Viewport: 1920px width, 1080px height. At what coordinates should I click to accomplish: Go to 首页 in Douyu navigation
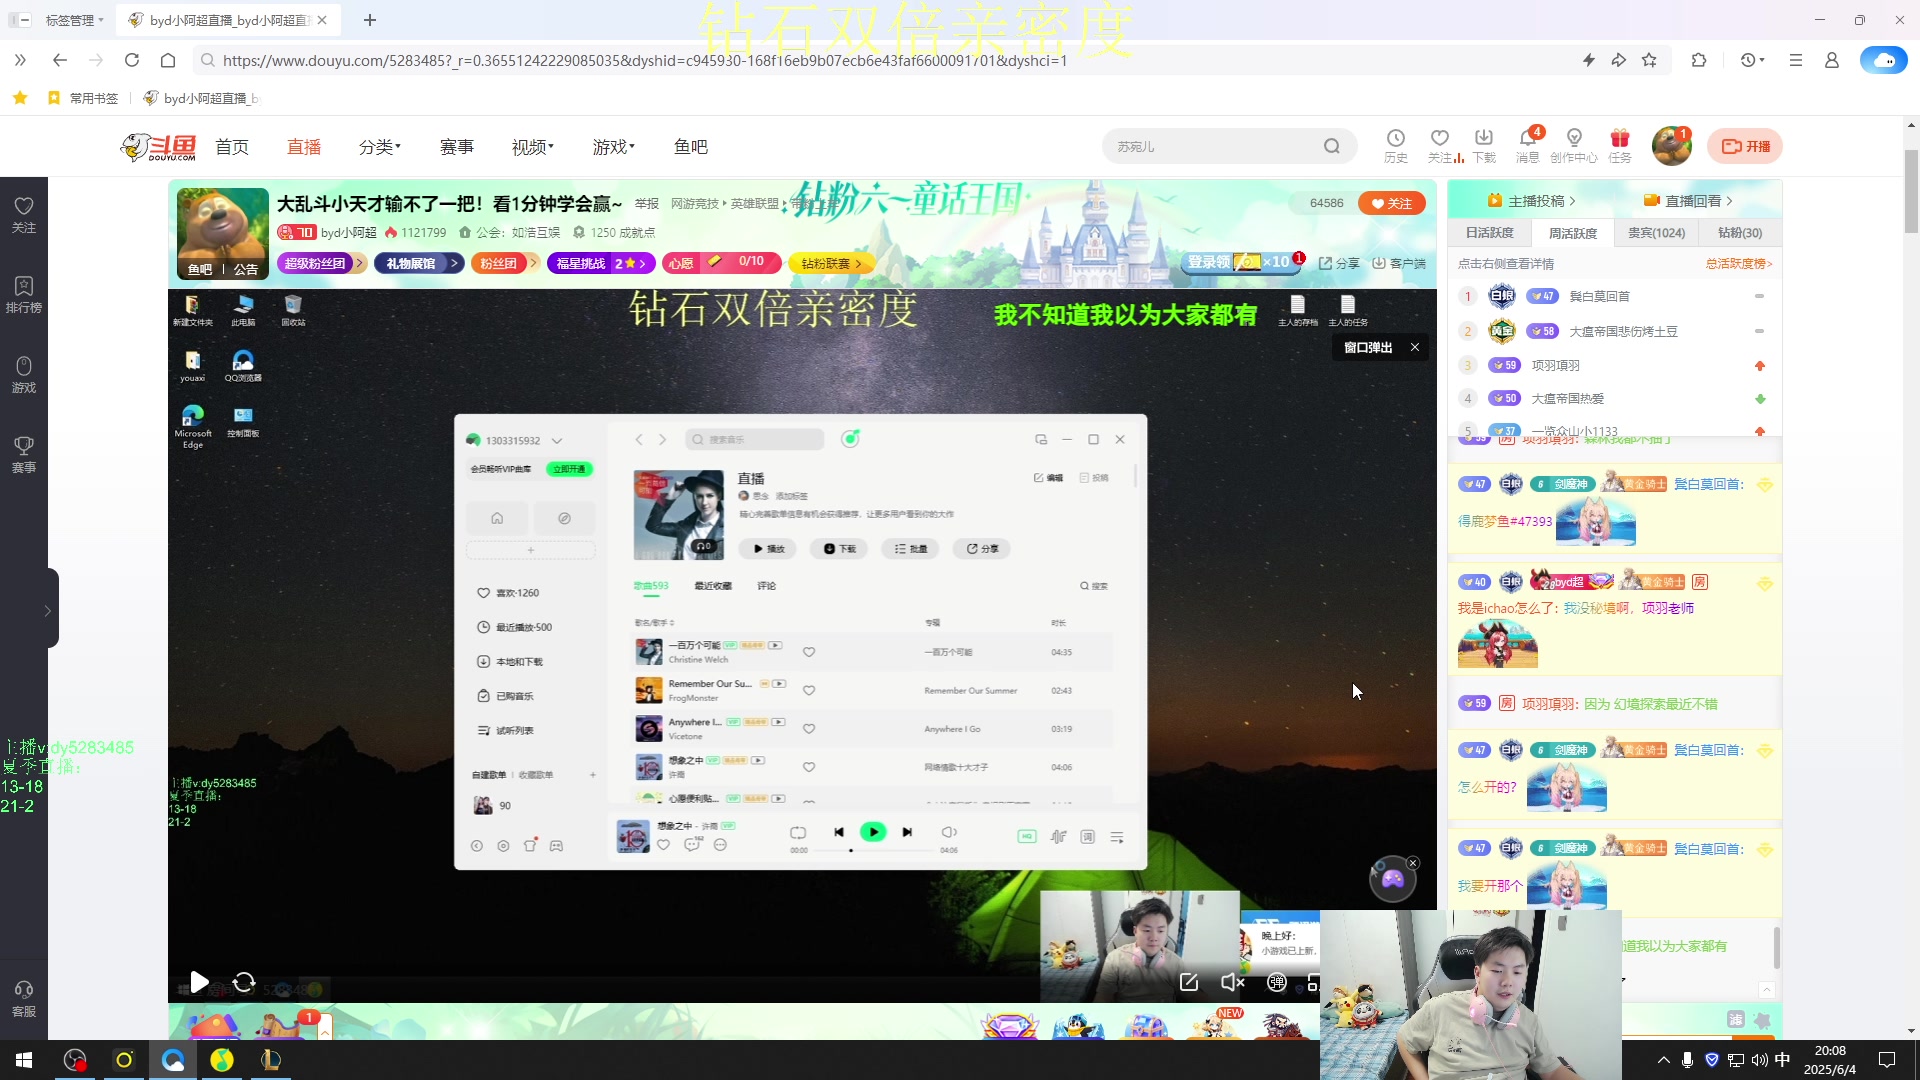pos(232,147)
